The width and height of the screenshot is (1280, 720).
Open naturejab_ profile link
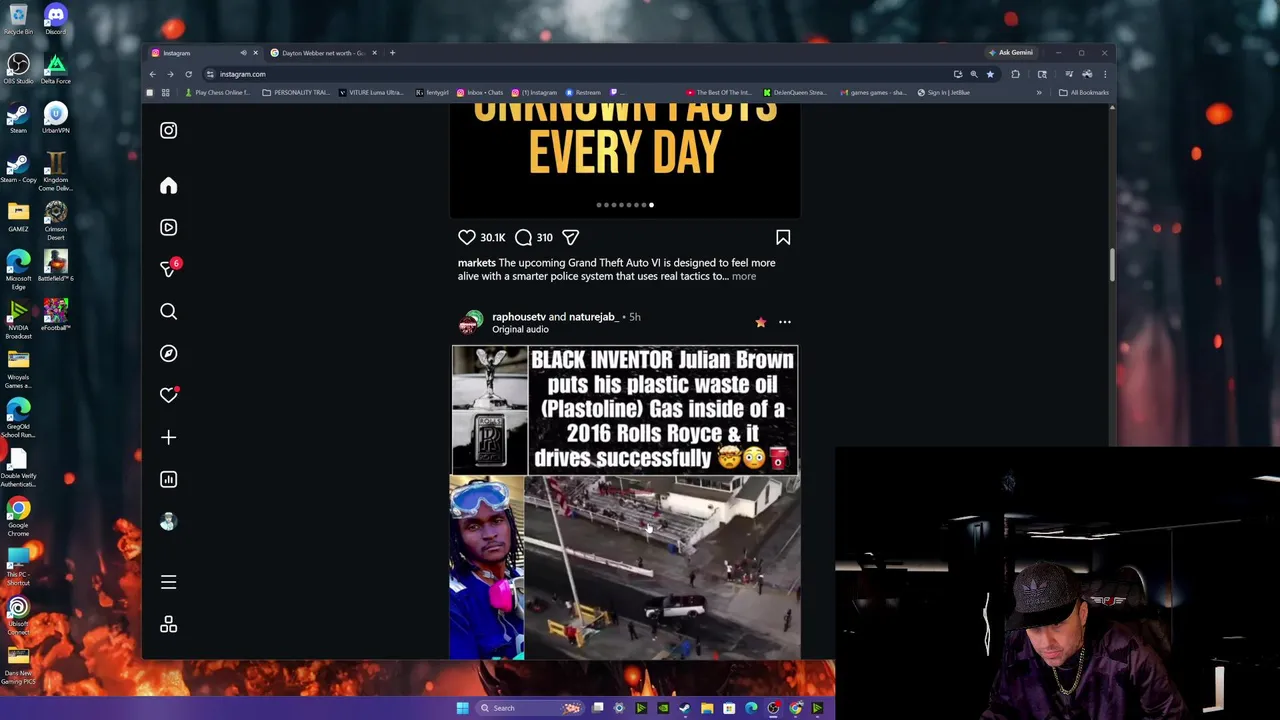point(594,317)
